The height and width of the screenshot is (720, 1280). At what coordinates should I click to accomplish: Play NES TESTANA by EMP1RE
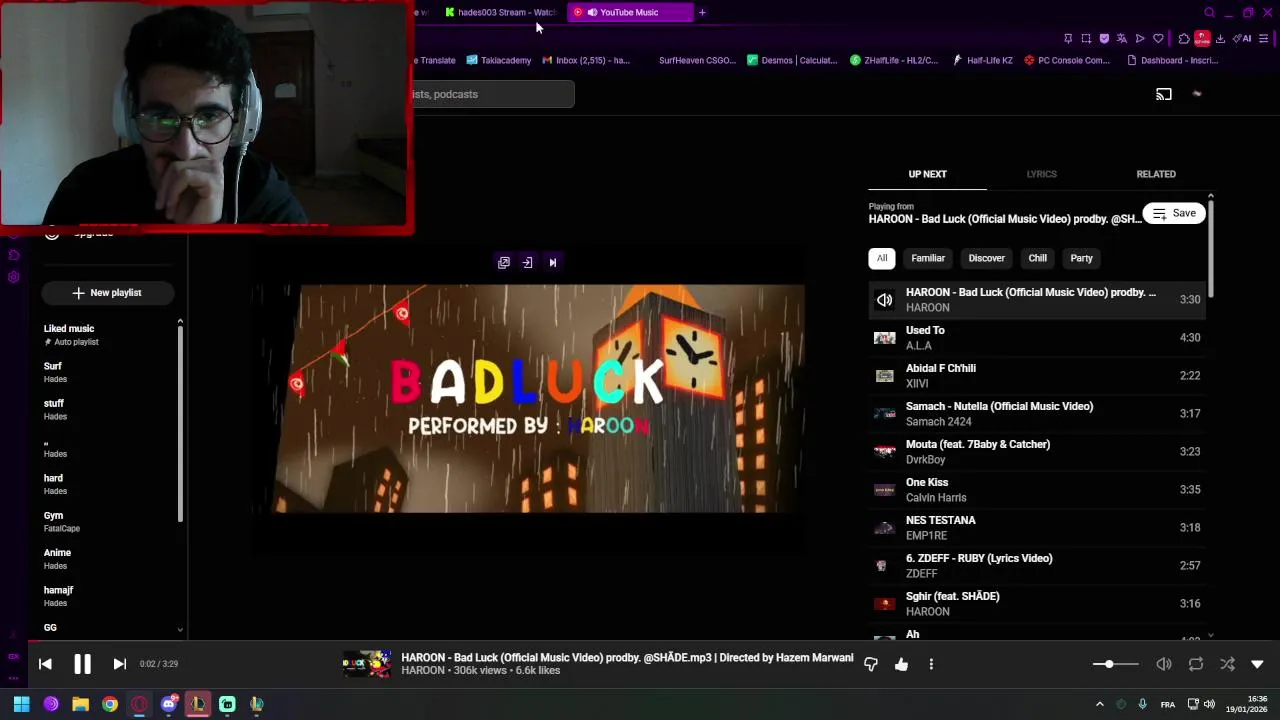pyautogui.click(x=1037, y=528)
